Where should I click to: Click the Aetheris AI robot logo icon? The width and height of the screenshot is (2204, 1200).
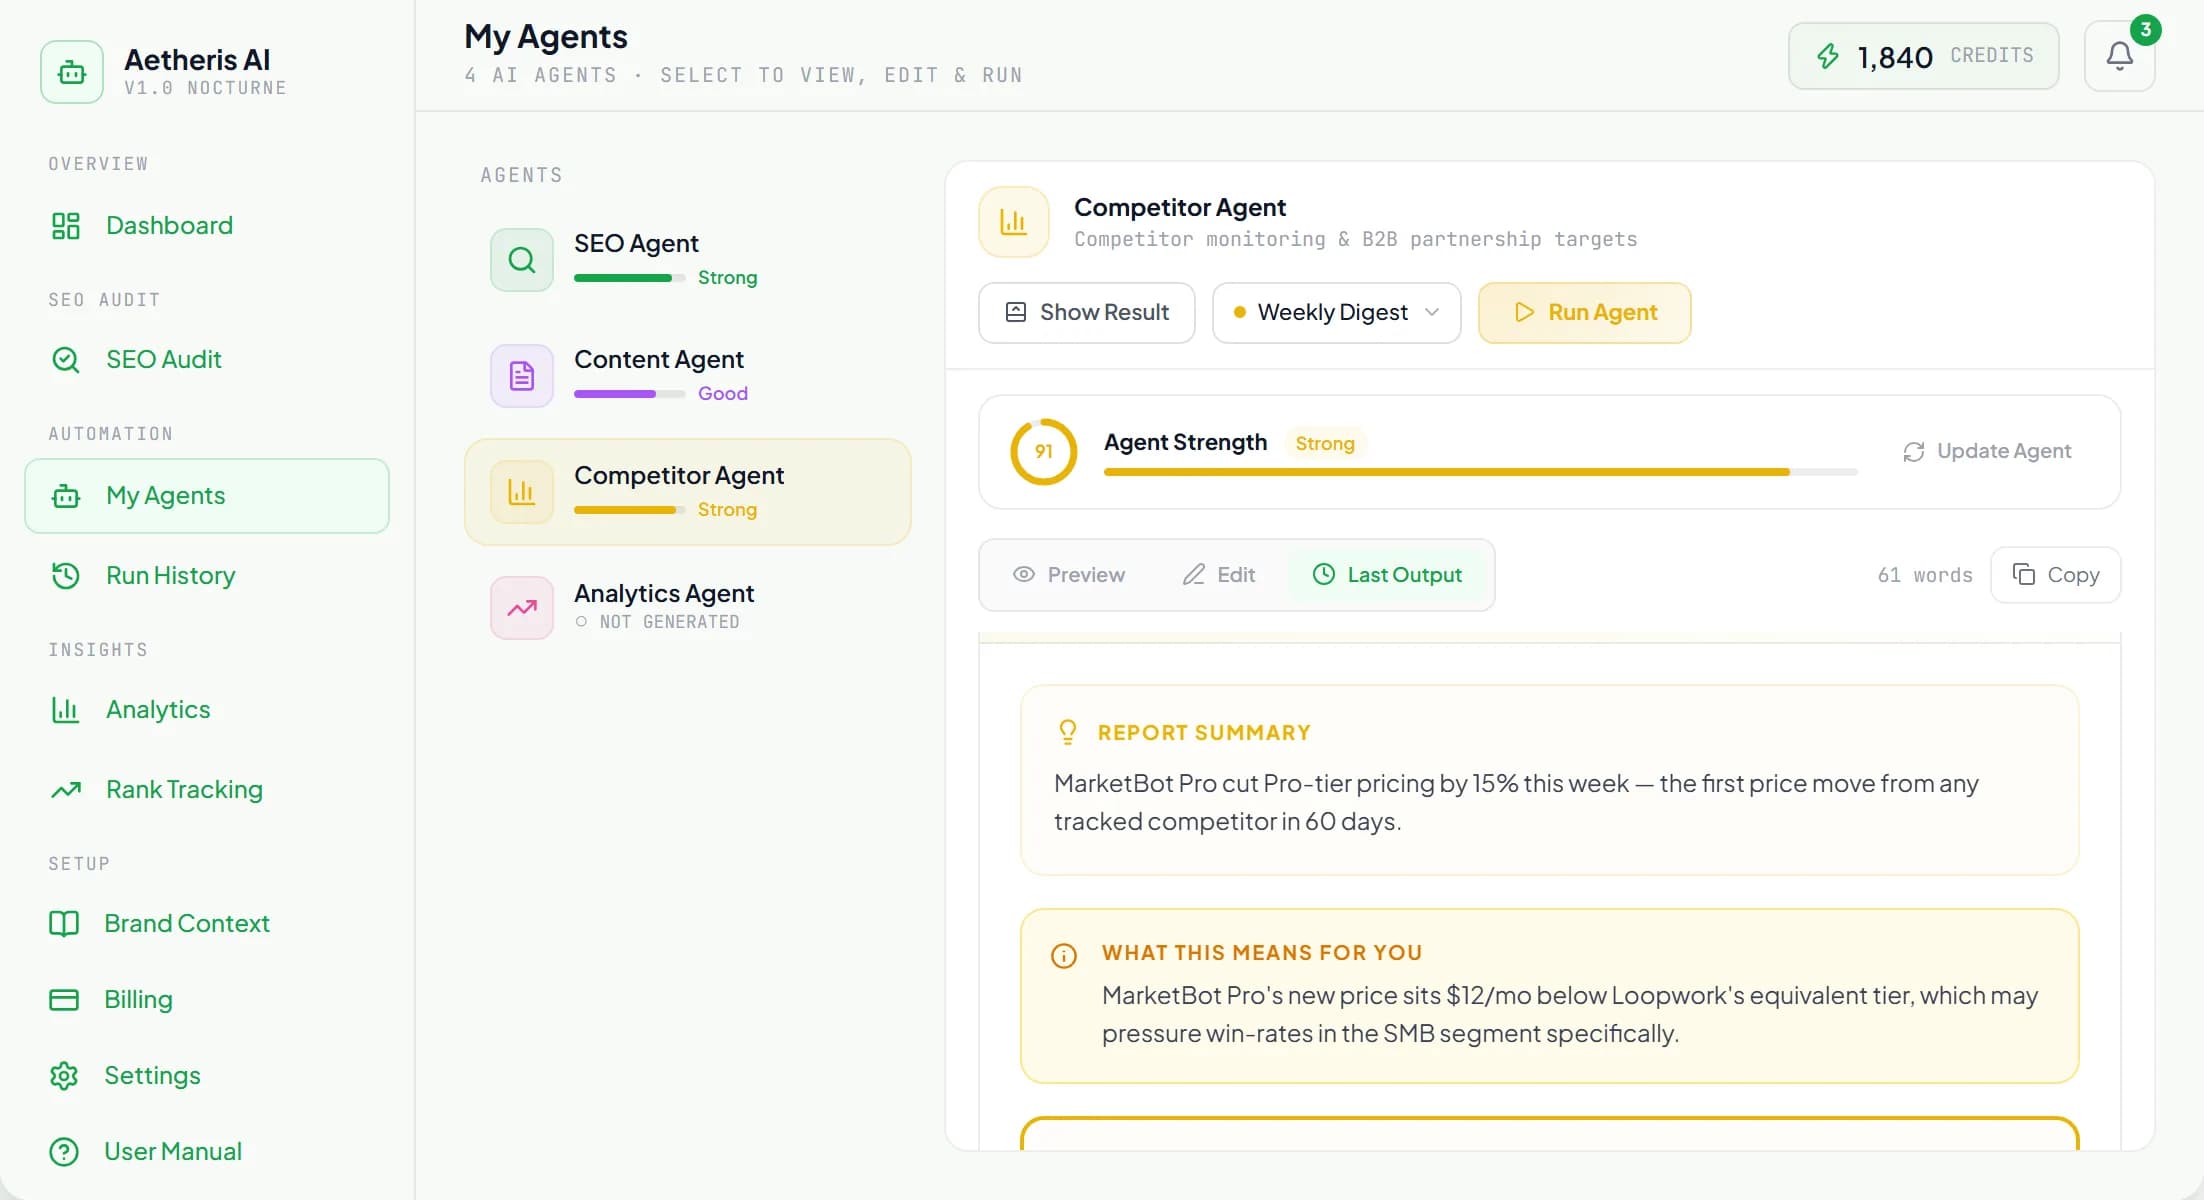tap(72, 72)
